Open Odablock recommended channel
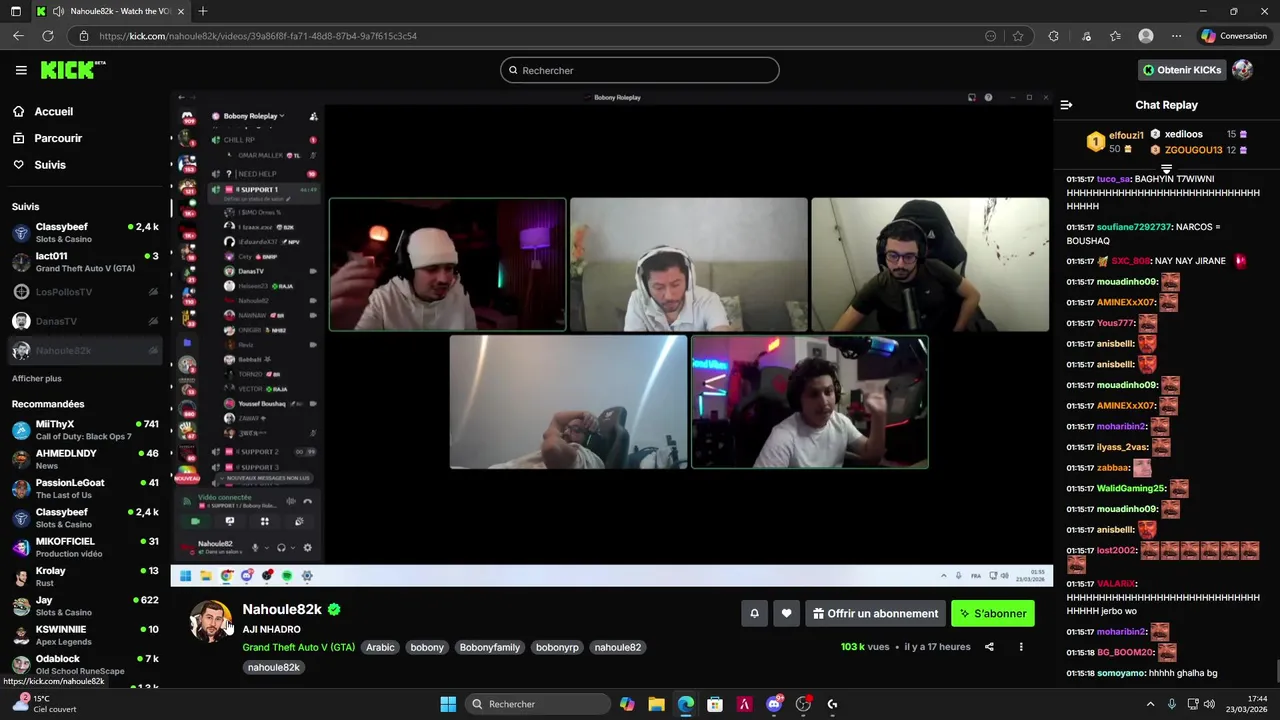This screenshot has width=1280, height=720. point(85,665)
